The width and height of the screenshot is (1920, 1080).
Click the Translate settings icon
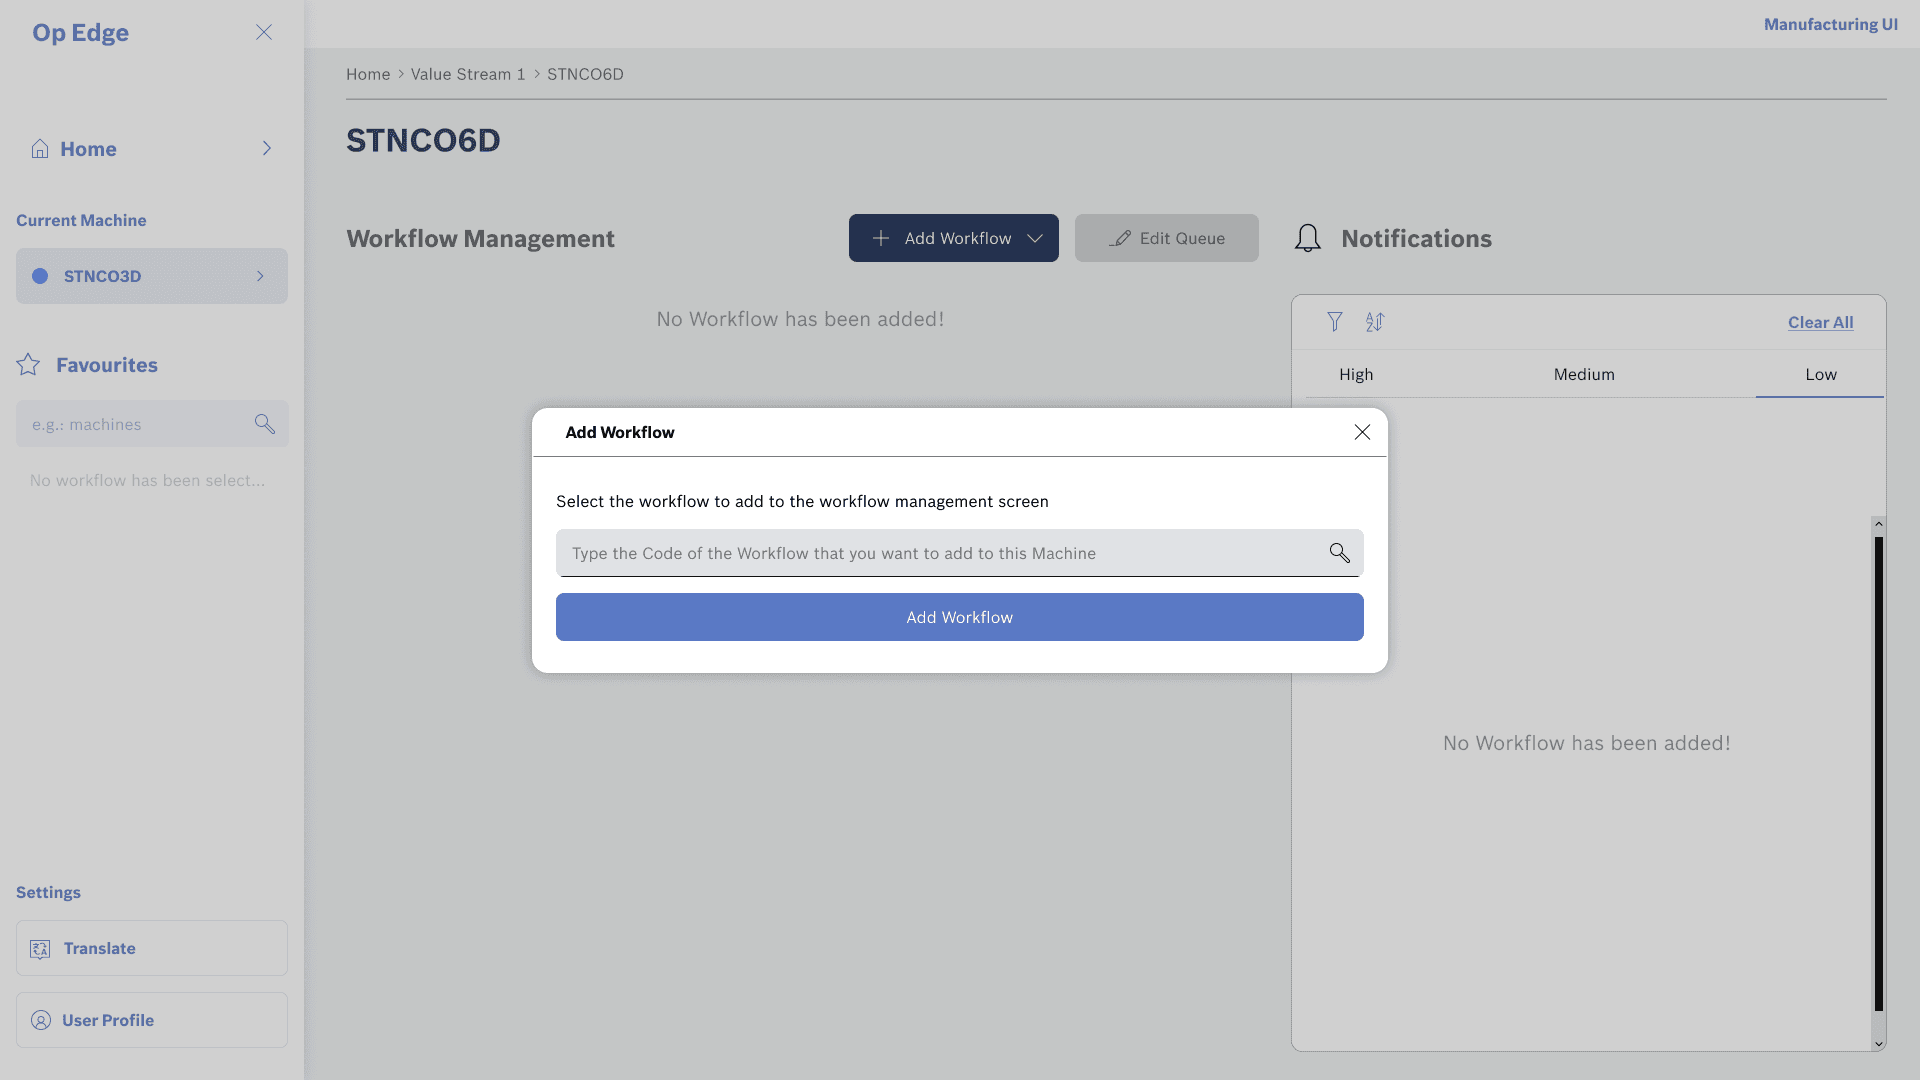point(40,949)
